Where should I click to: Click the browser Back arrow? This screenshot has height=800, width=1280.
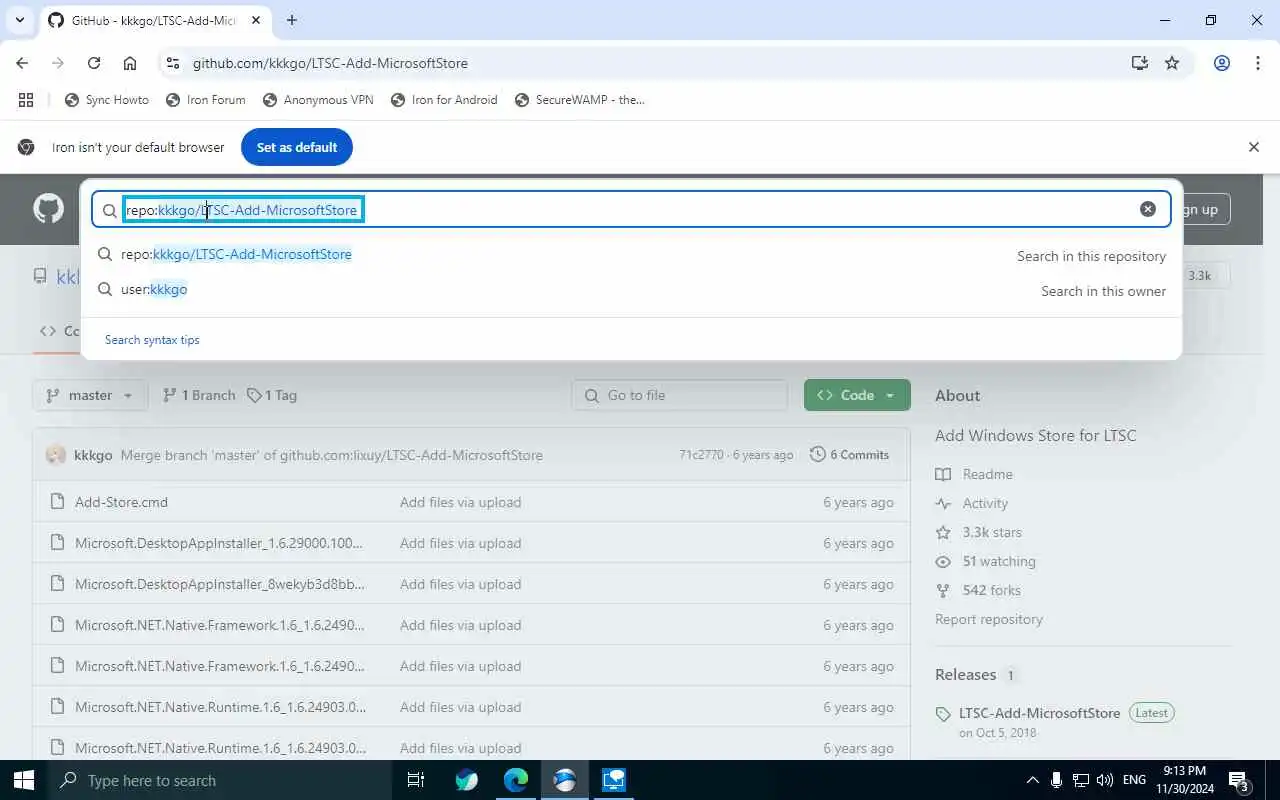[x=22, y=63]
